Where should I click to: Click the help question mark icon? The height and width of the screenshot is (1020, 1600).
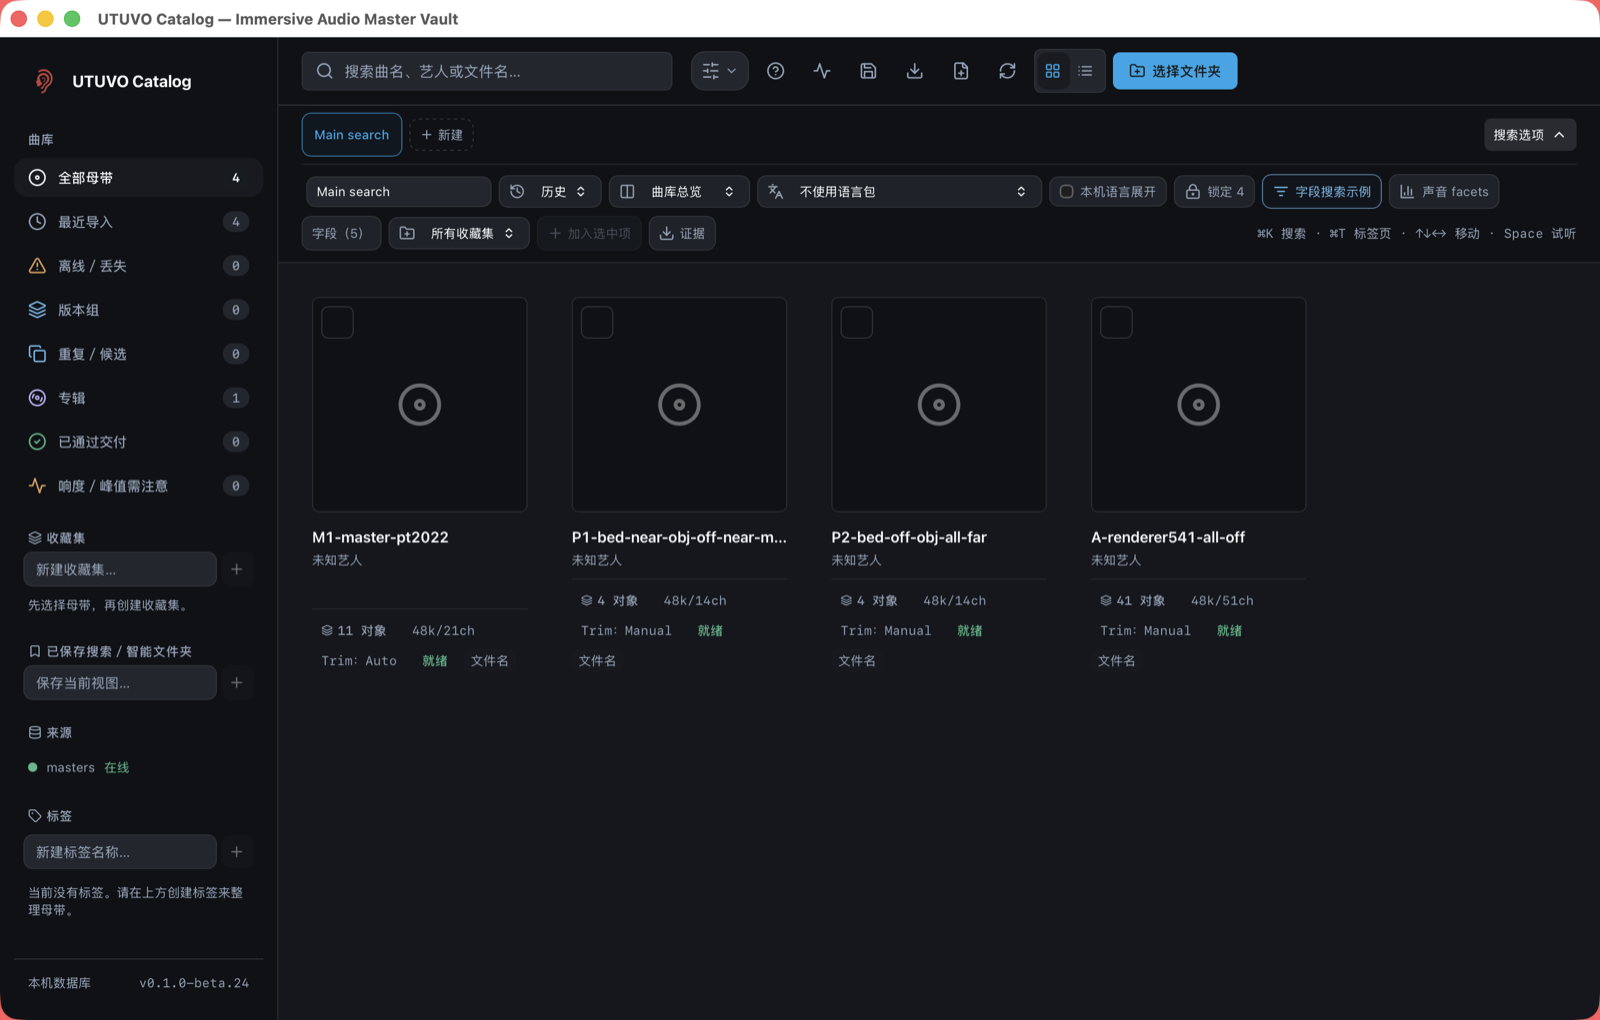pos(775,71)
